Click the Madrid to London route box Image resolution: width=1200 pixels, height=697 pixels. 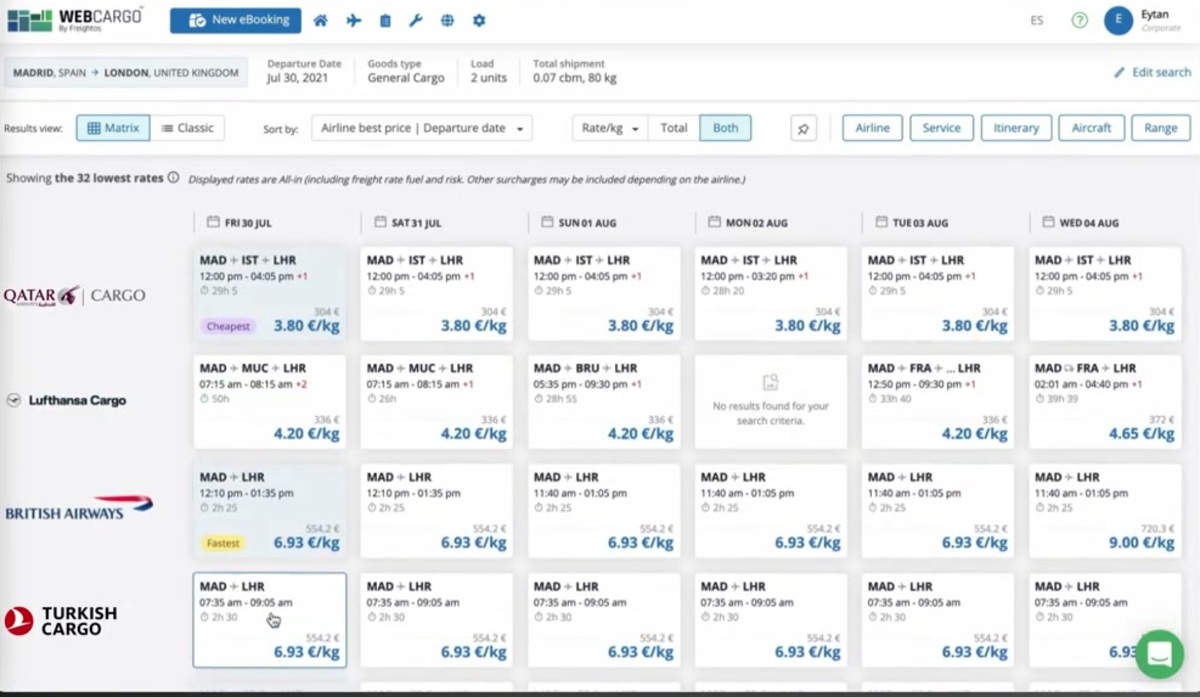(126, 73)
